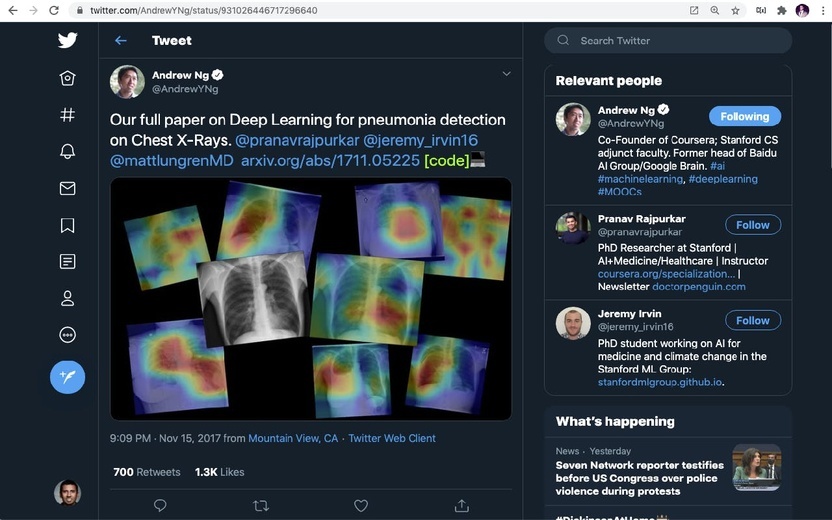View the 700 Retweets list

click(146, 472)
